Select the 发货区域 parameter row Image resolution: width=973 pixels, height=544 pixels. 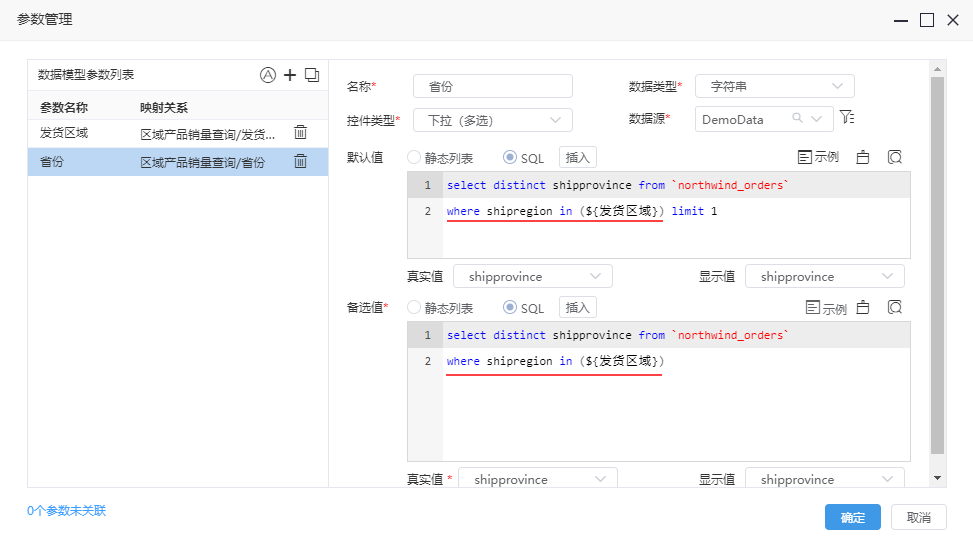coord(177,133)
